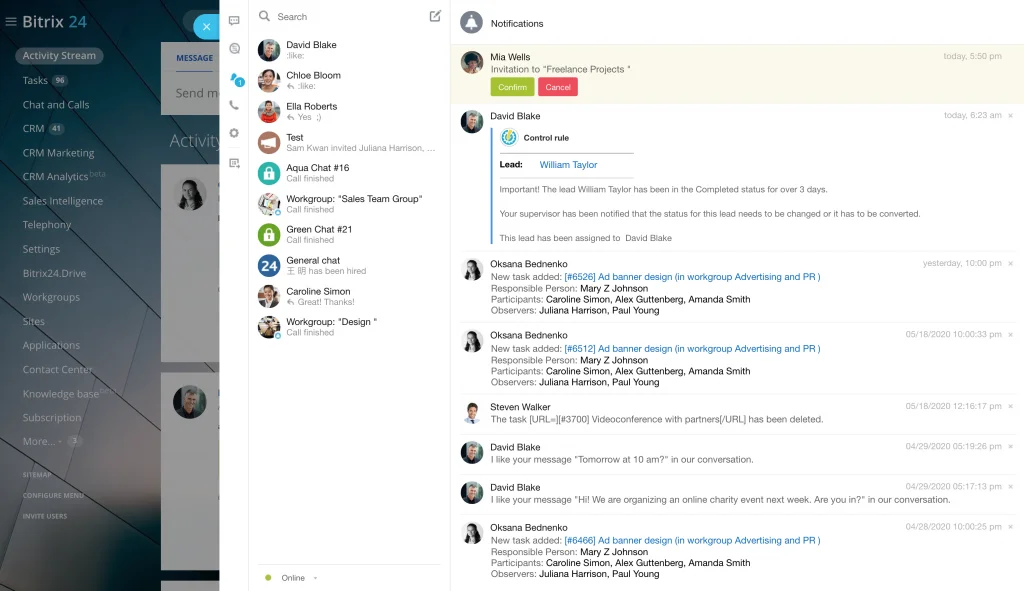Viewport: 1024px width, 591px height.
Task: Click inside the Search input field
Action: coord(330,16)
